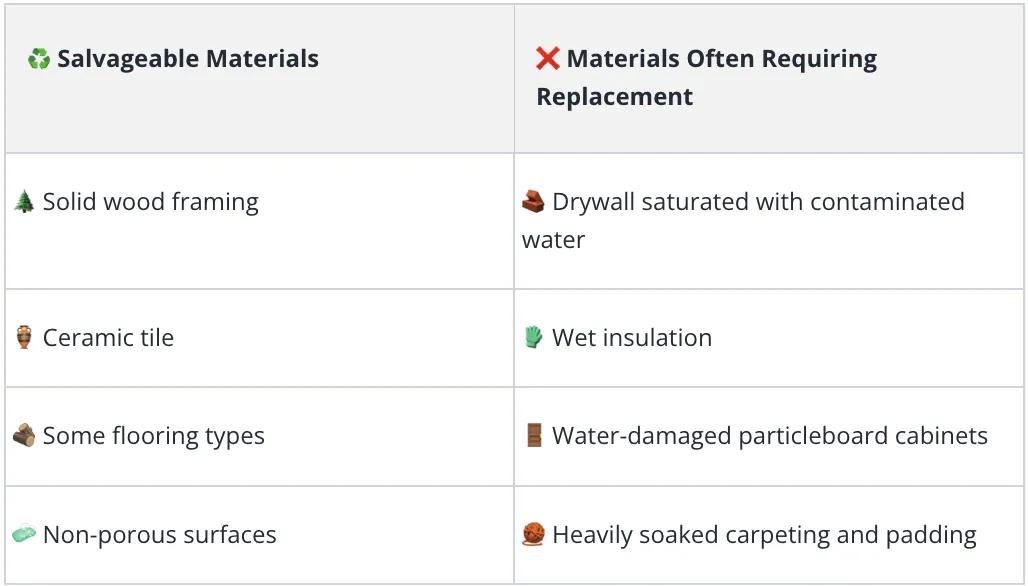Click the Some flooring types text
Screen dimensions: 1028x586
(x=154, y=437)
